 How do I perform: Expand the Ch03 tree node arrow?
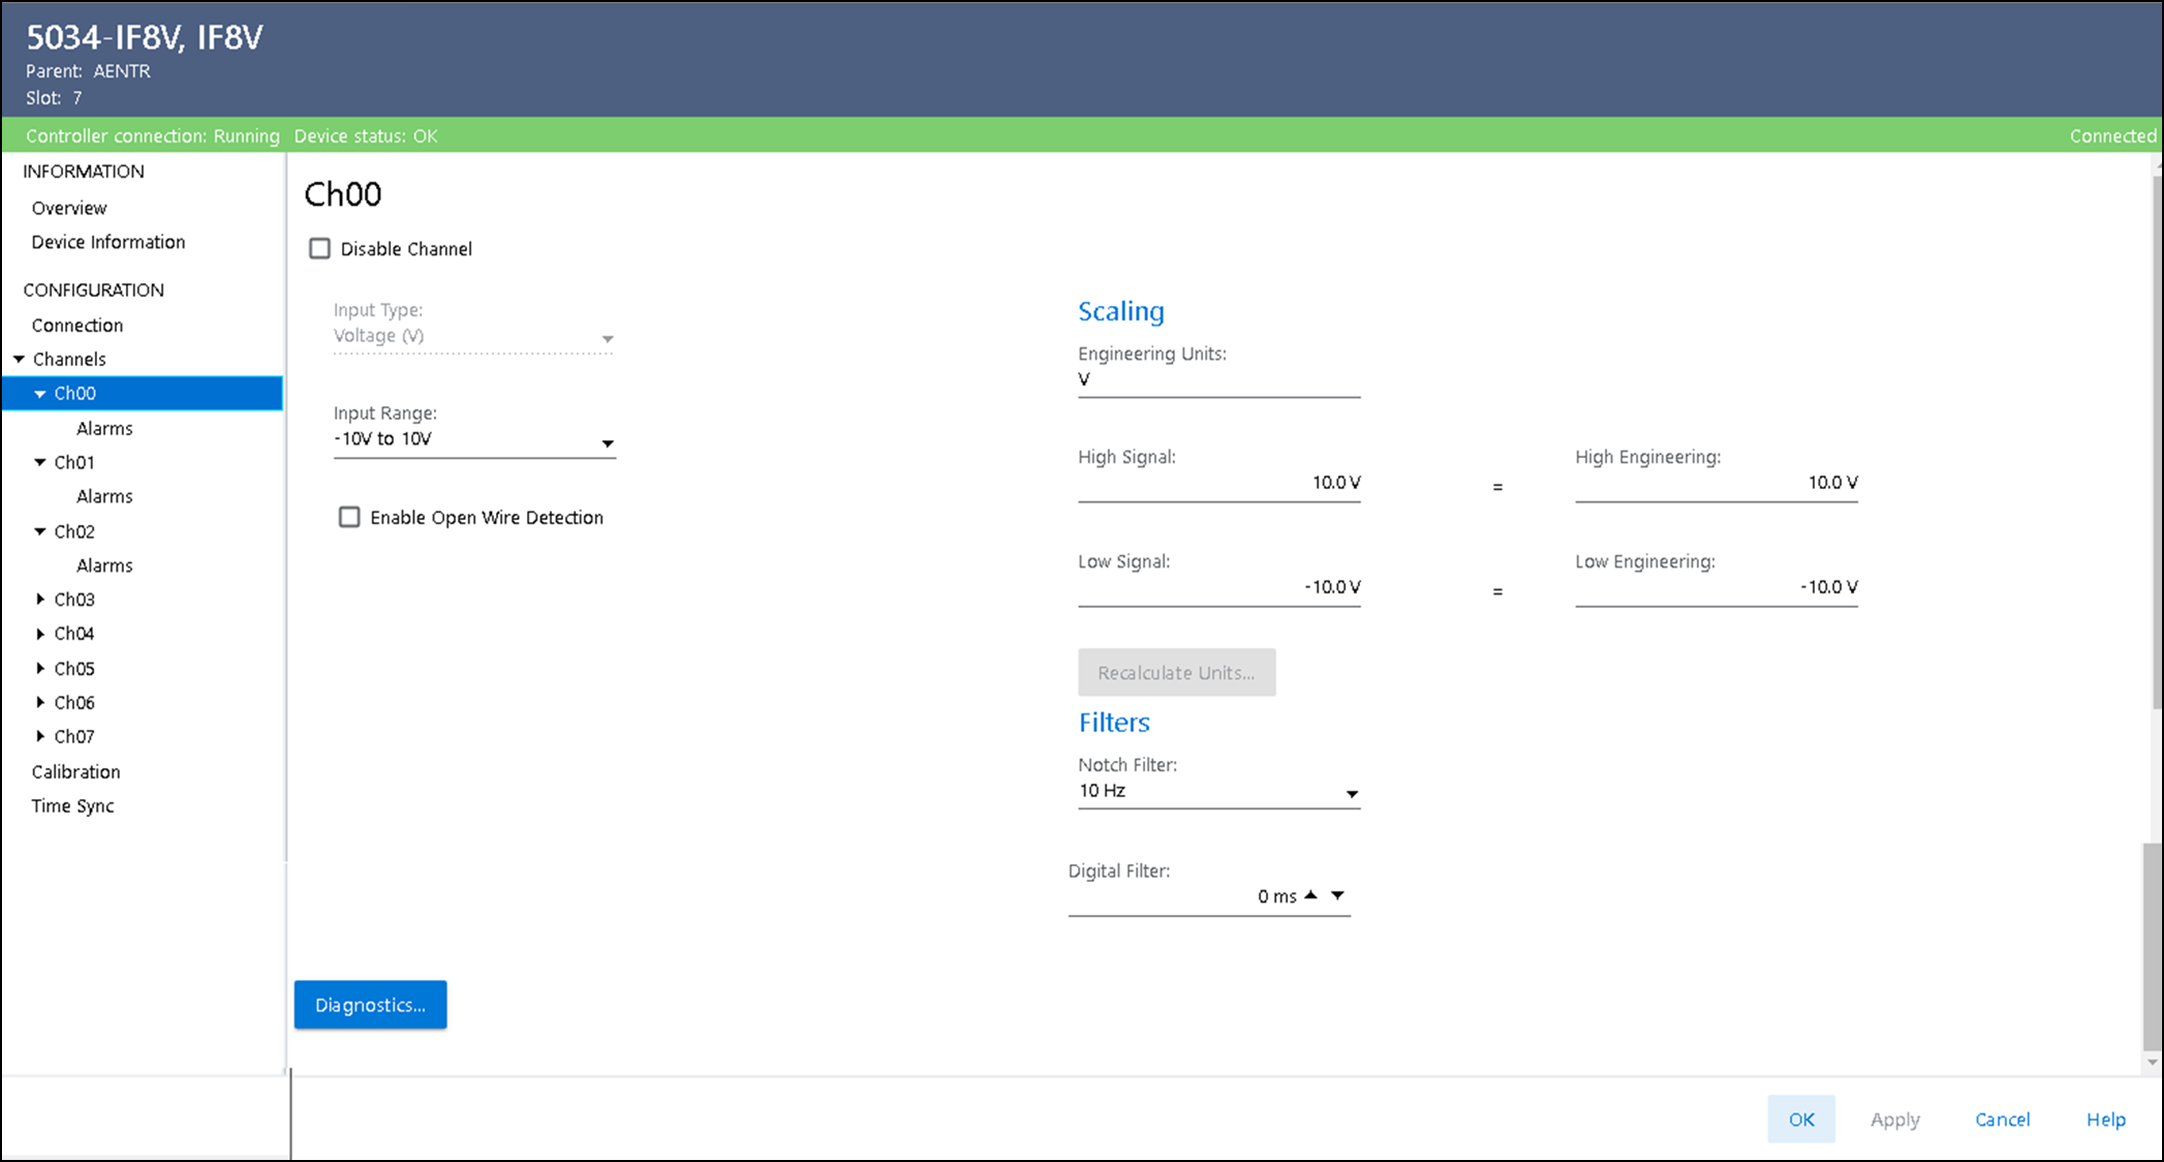point(40,599)
